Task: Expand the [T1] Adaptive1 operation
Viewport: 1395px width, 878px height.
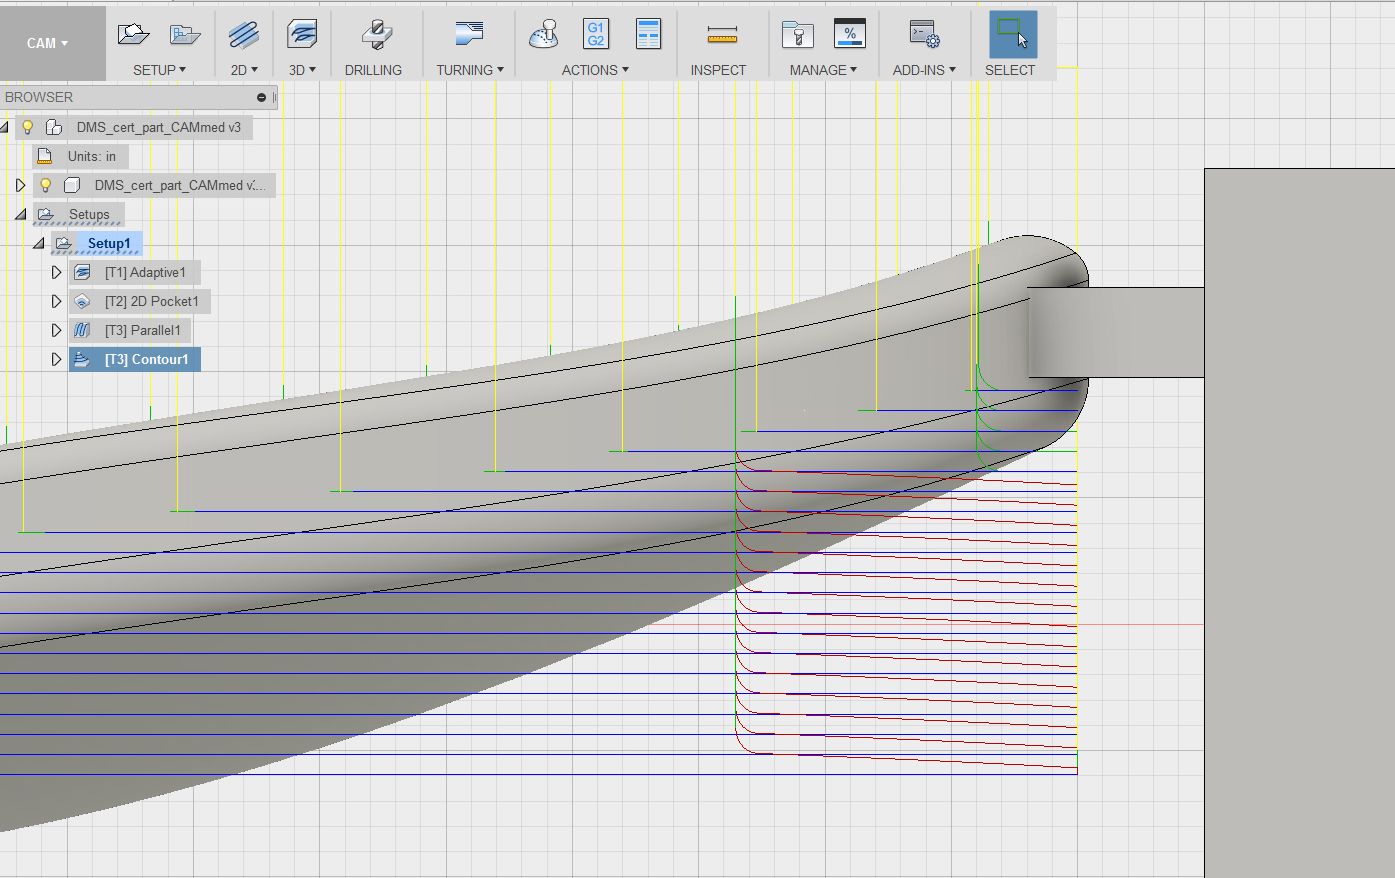Action: tap(56, 272)
